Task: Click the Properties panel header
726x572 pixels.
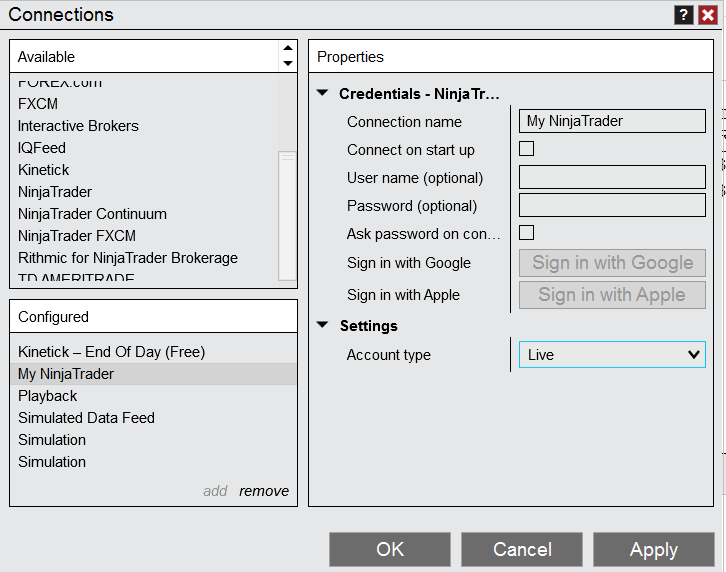Action: pos(511,57)
